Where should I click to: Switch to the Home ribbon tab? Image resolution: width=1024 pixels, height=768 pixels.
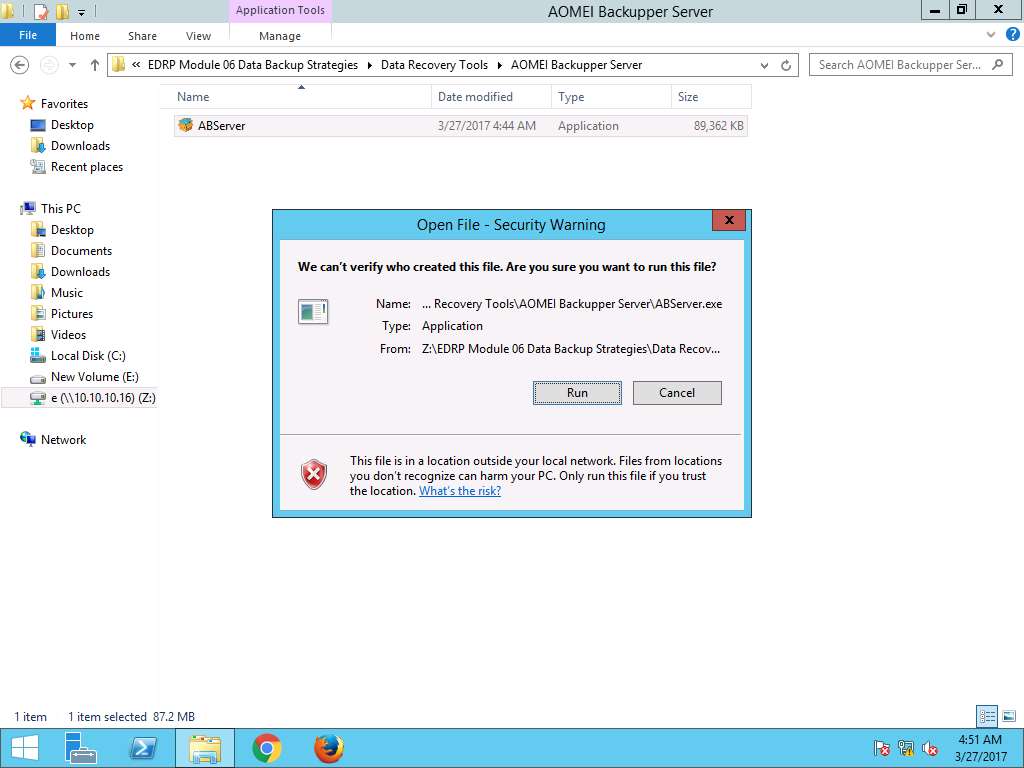85,36
